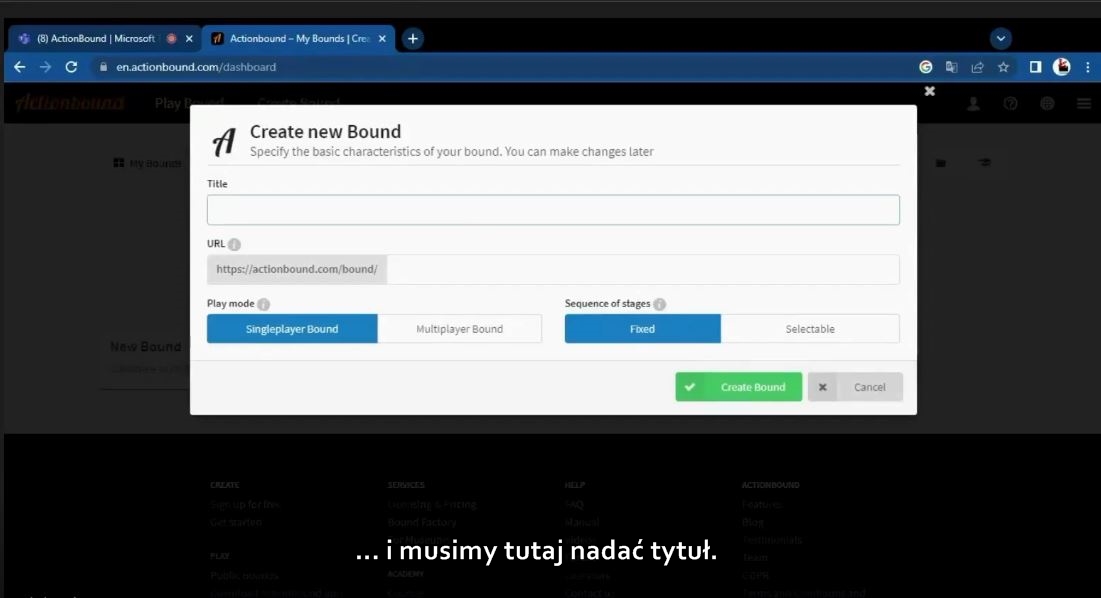Select Multiplayer Bound play mode
This screenshot has height=598, width=1101.
point(459,329)
